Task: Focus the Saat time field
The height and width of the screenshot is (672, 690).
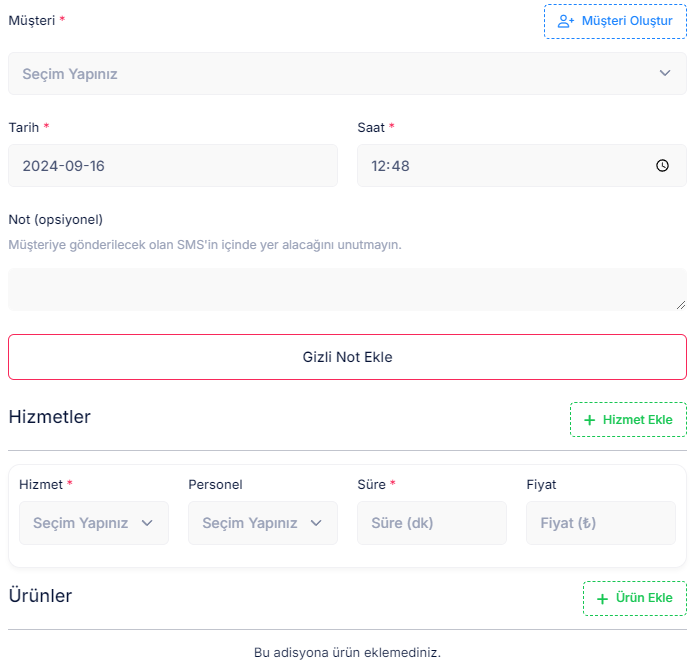Action: pos(521,165)
